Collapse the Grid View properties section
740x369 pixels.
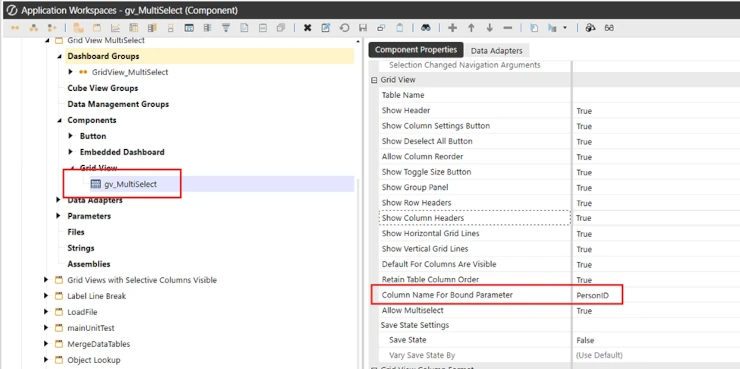pos(374,80)
